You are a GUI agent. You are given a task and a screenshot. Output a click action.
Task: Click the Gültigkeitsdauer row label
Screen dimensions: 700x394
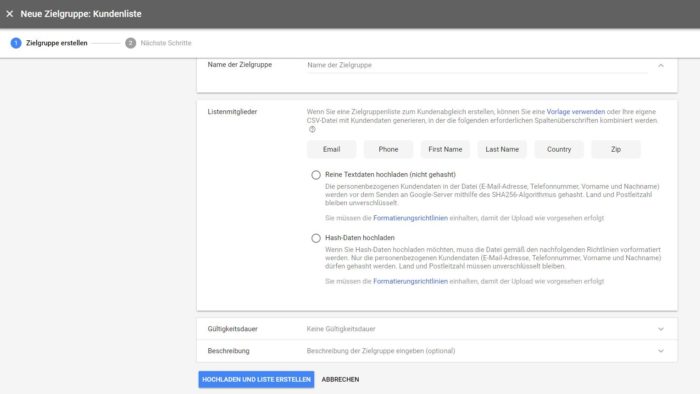coord(233,329)
